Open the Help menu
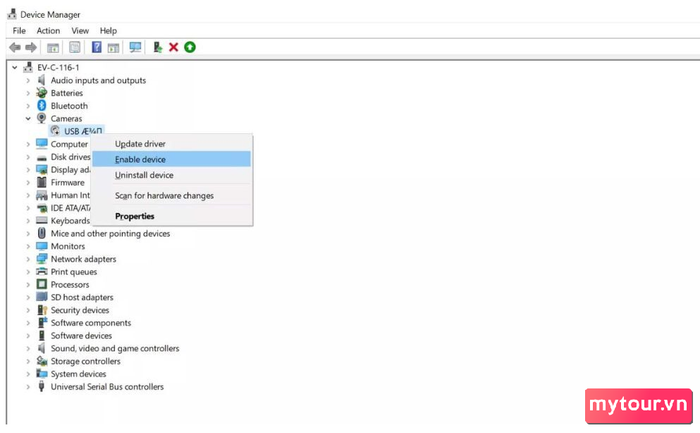The width and height of the screenshot is (700, 433). pos(108,30)
